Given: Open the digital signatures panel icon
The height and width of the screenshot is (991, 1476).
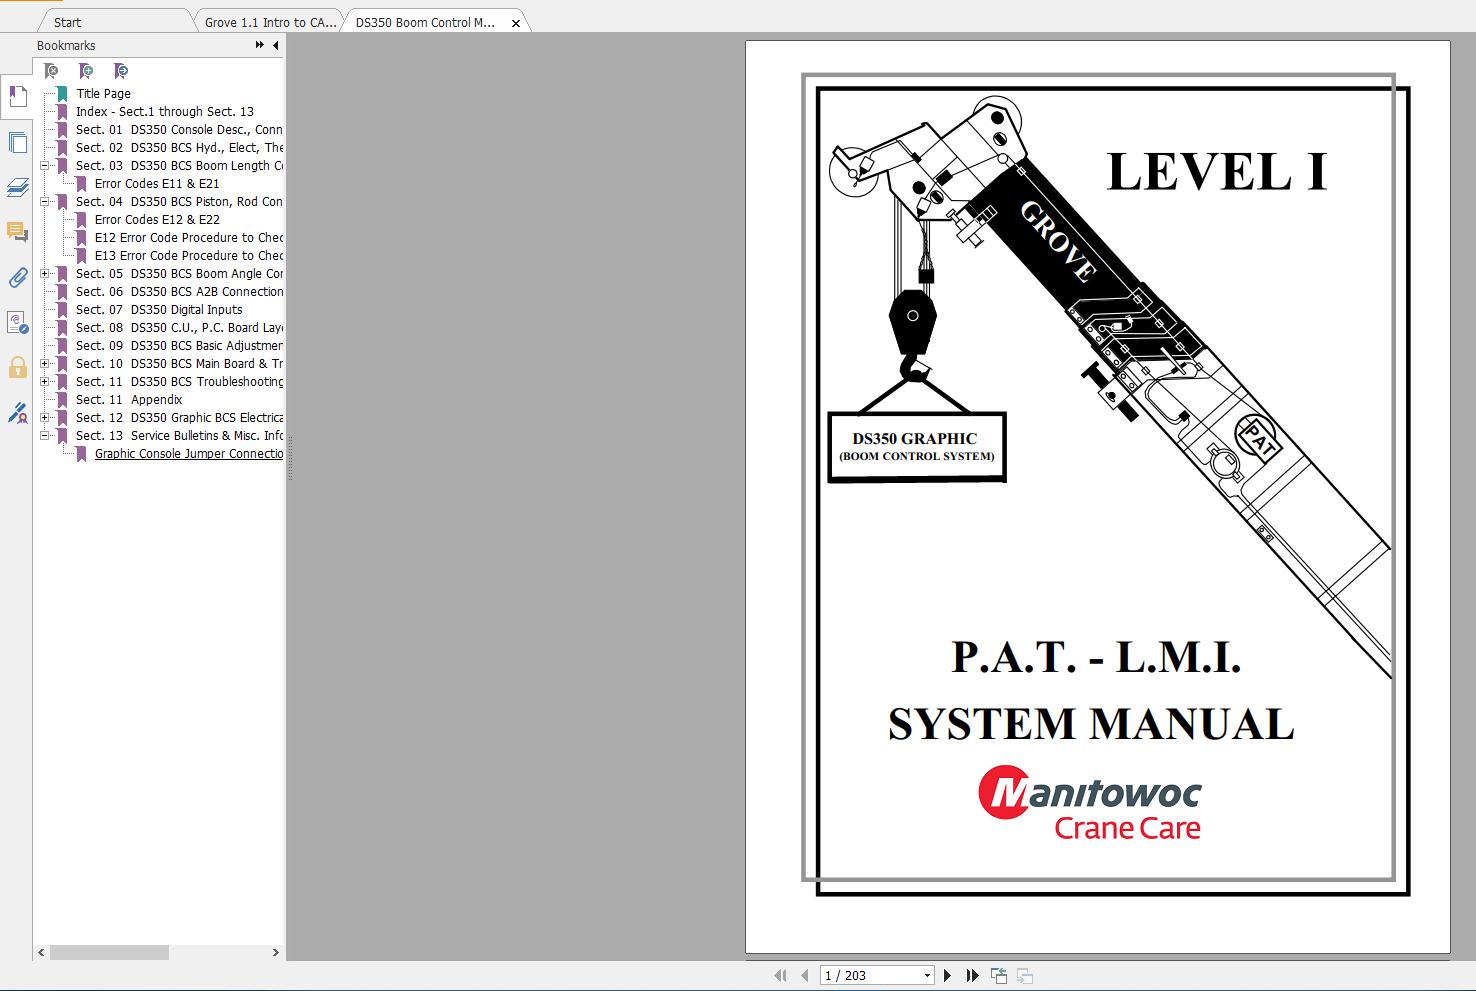Looking at the screenshot, I should pyautogui.click(x=17, y=322).
